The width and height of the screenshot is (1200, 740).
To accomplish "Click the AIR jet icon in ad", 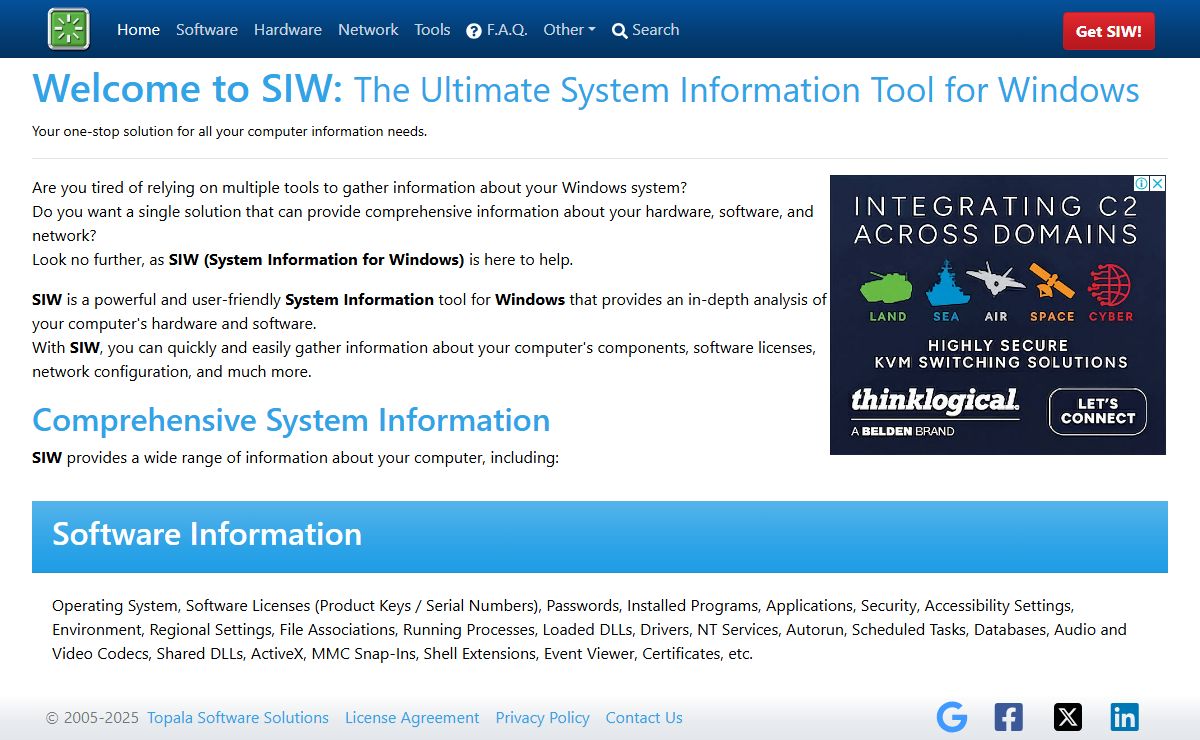I will tap(996, 279).
